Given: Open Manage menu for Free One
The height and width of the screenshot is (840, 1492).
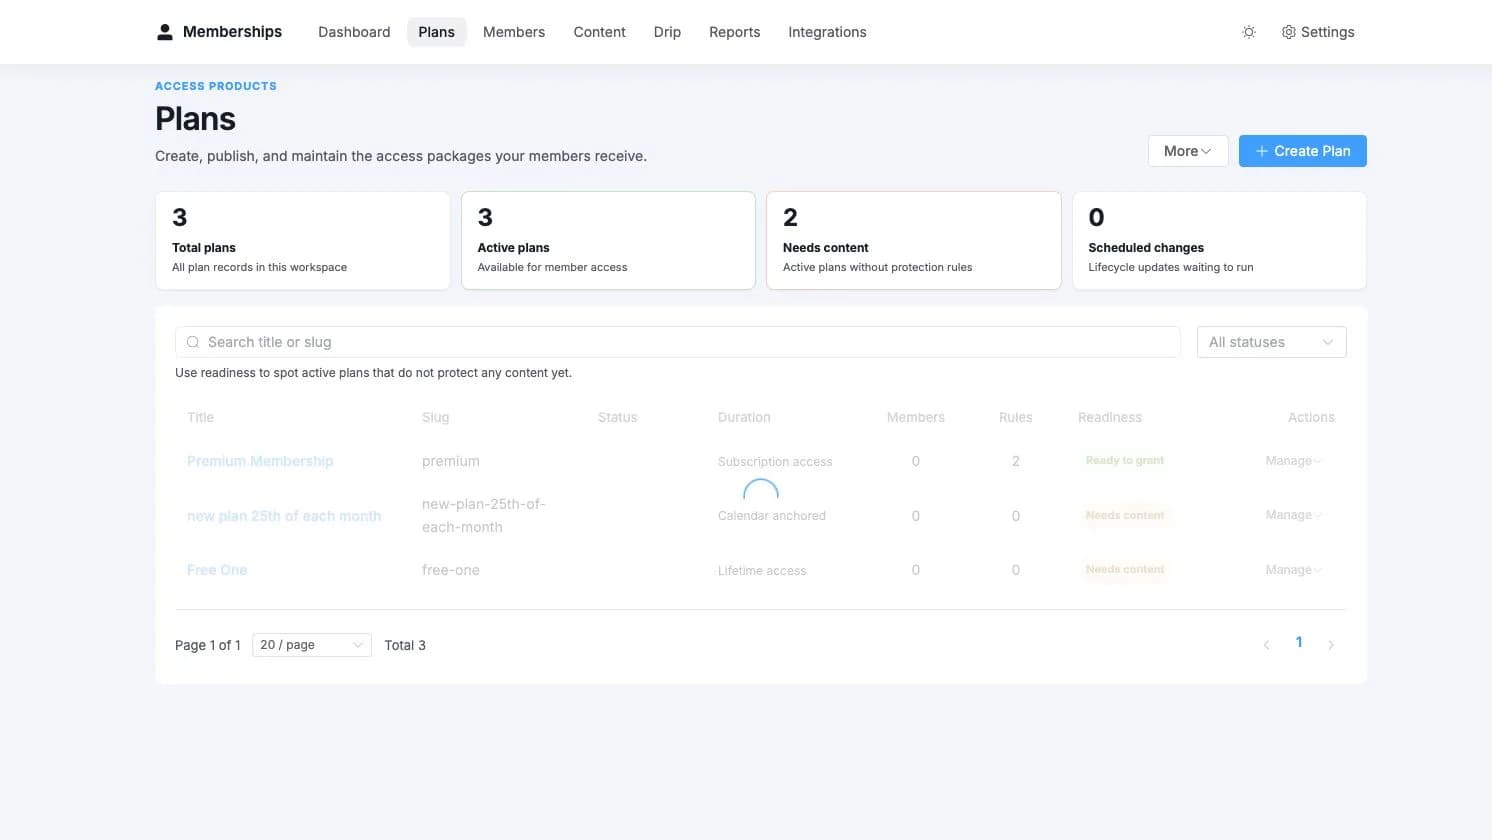Looking at the screenshot, I should coord(1294,570).
